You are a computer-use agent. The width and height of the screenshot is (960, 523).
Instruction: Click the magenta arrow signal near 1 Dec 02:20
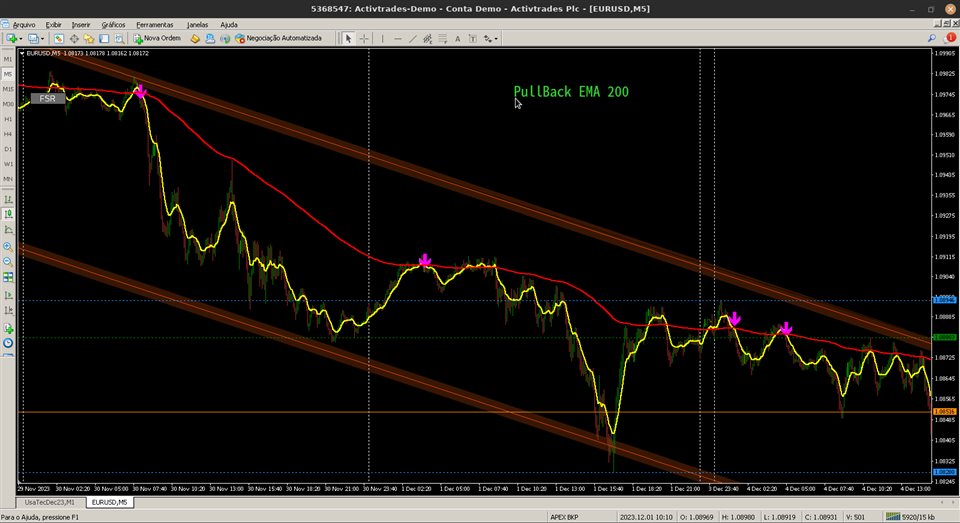tap(424, 260)
